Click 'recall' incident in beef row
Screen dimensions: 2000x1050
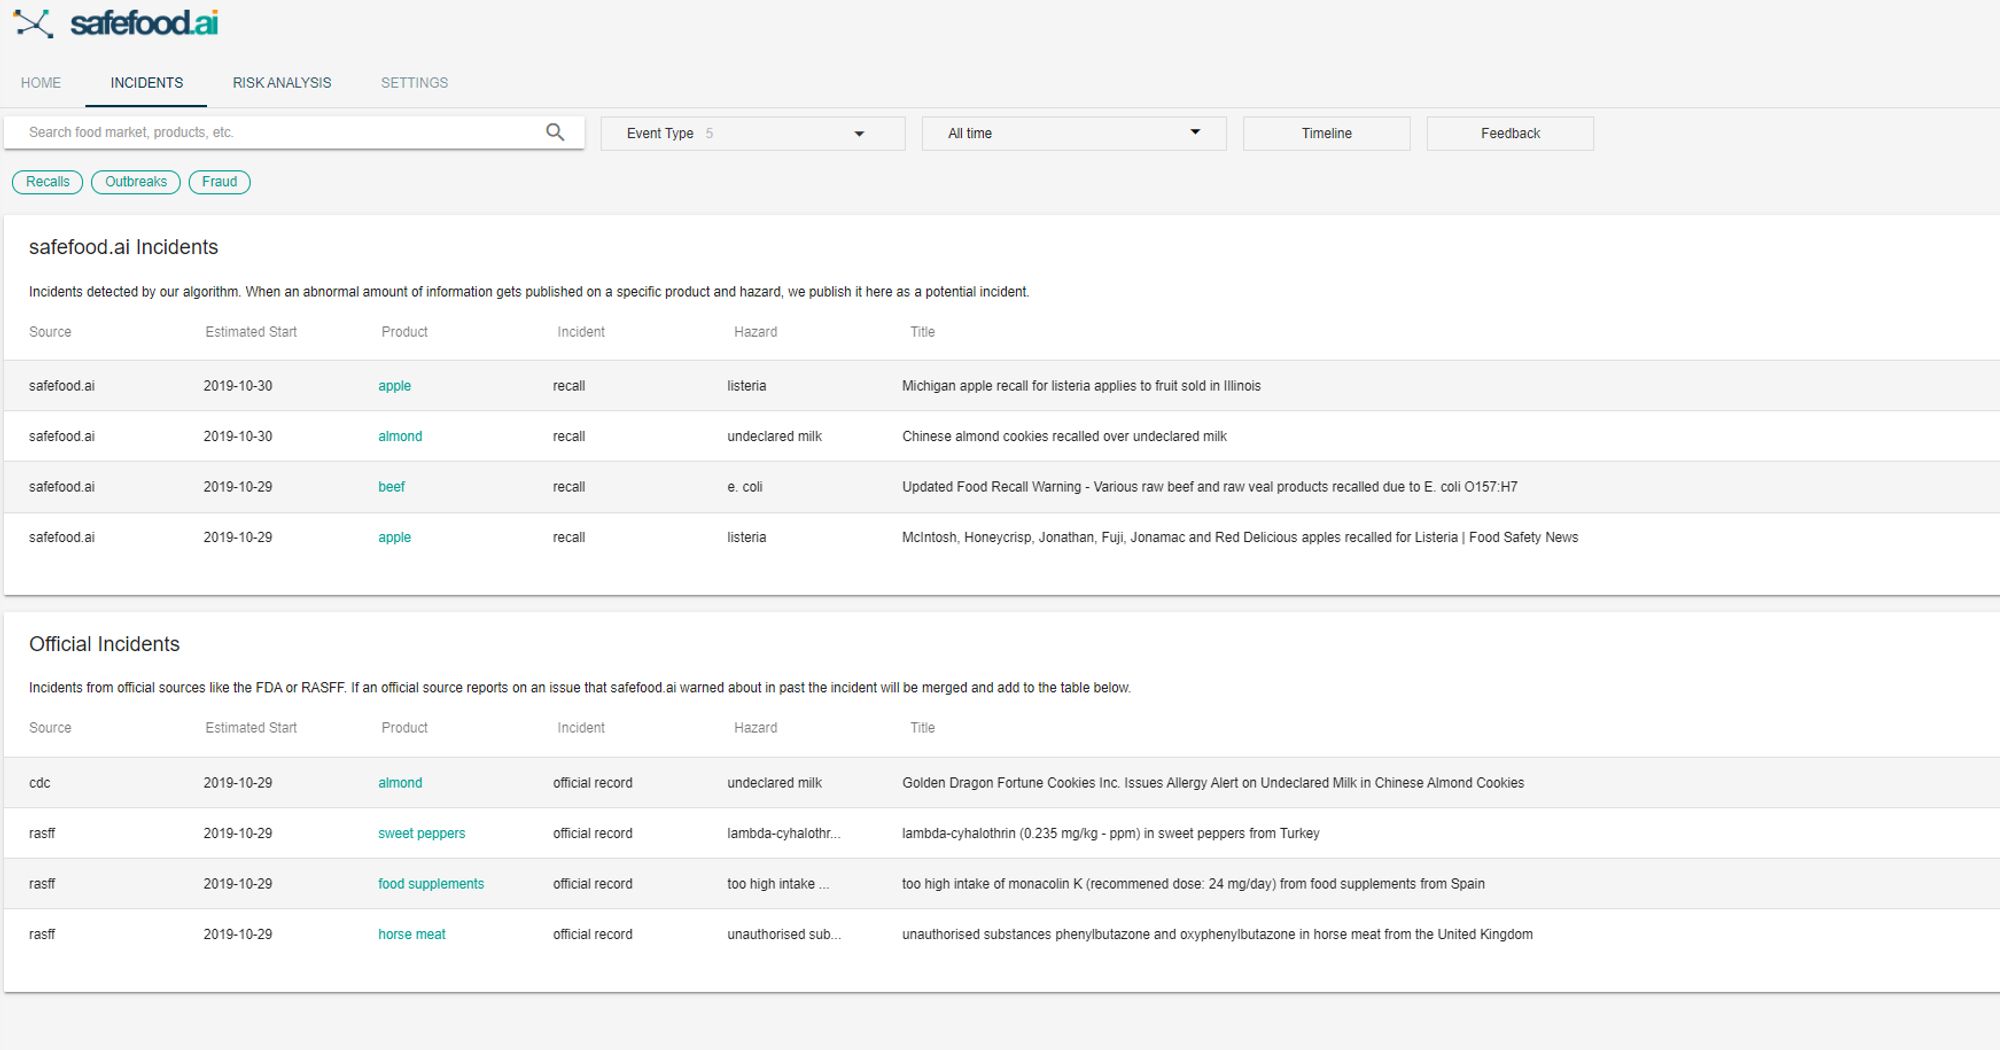coord(569,487)
